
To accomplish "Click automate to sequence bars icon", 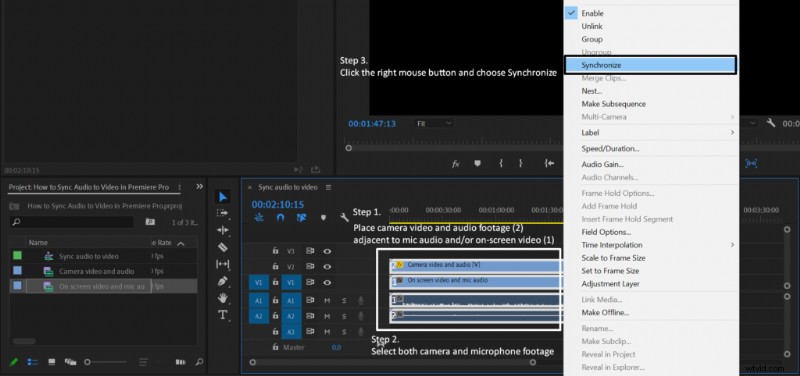I will point(181,362).
